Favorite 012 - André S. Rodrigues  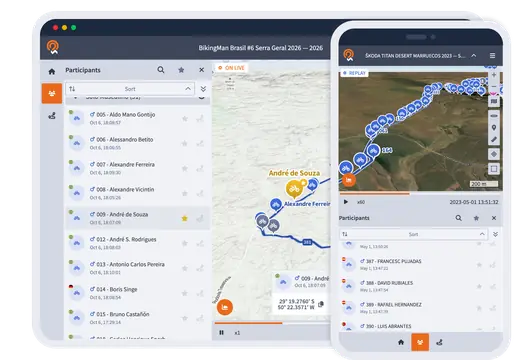point(185,243)
